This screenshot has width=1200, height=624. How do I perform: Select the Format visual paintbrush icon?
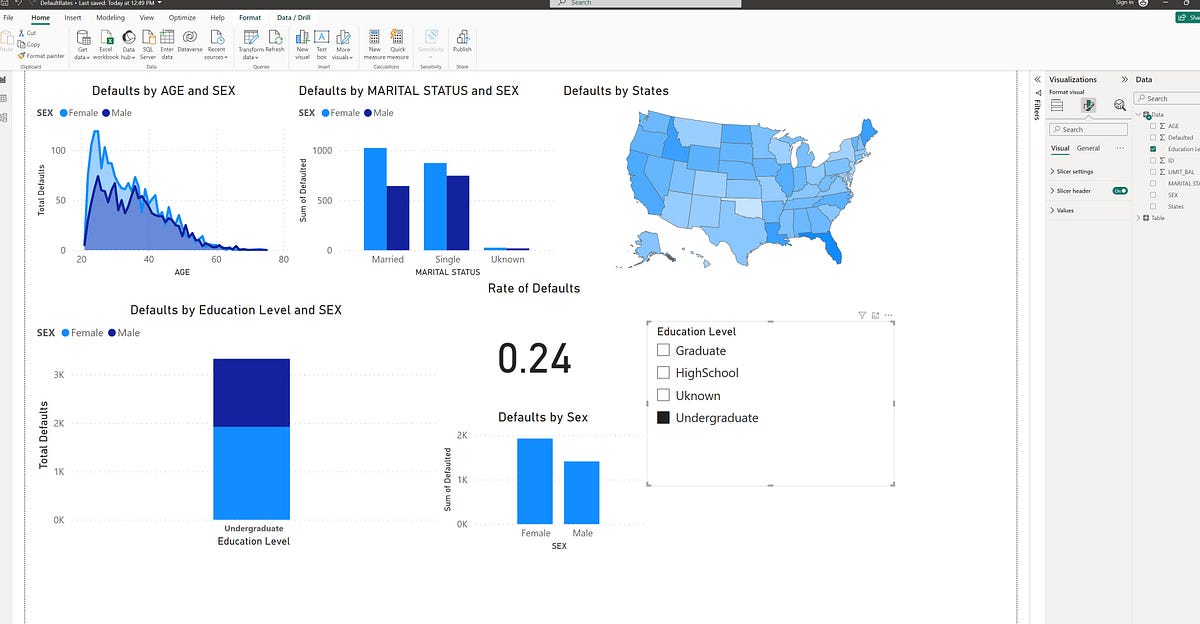click(x=1088, y=105)
